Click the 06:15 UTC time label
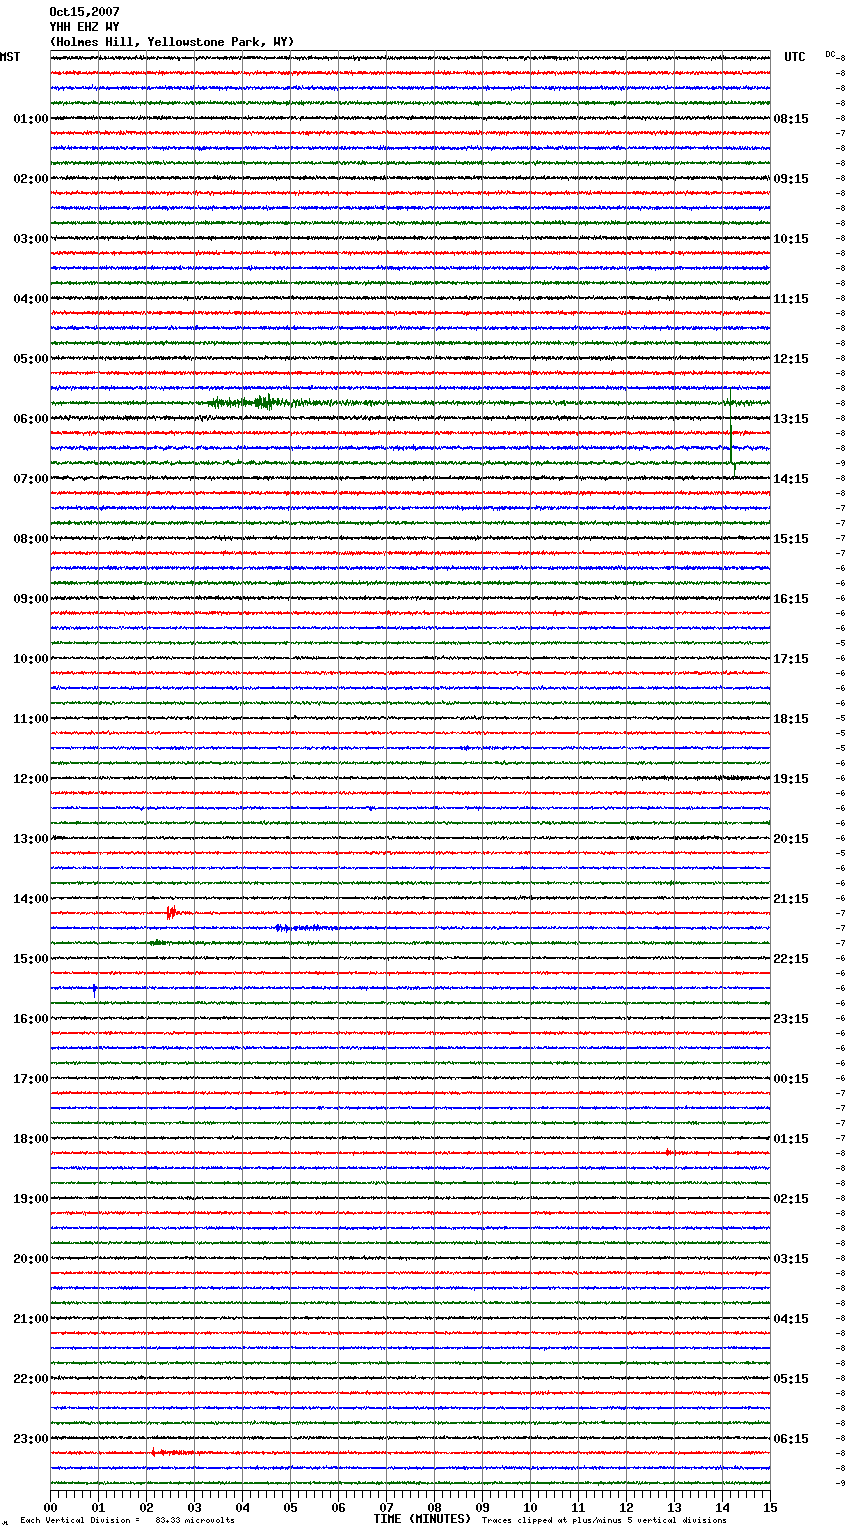The width and height of the screenshot is (850, 1534). (x=791, y=1439)
